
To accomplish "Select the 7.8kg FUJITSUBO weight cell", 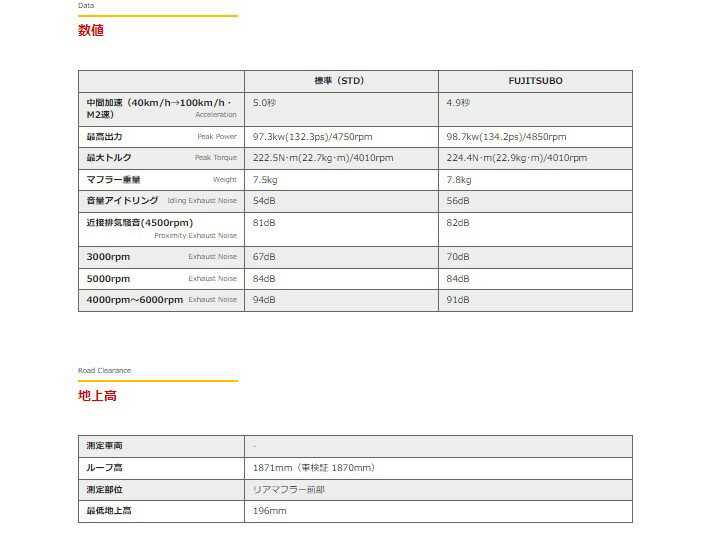I will 460,180.
